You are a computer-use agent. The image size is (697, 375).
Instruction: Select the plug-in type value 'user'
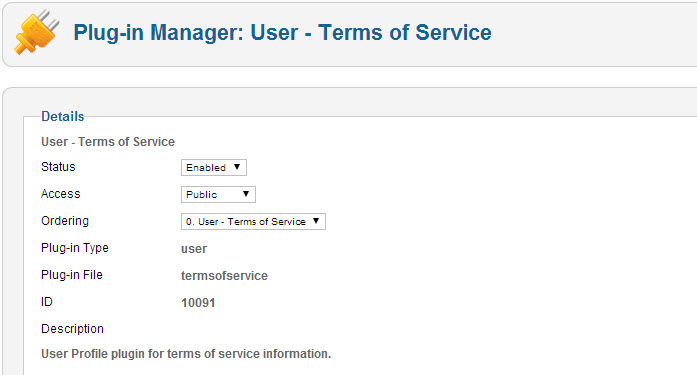click(194, 249)
